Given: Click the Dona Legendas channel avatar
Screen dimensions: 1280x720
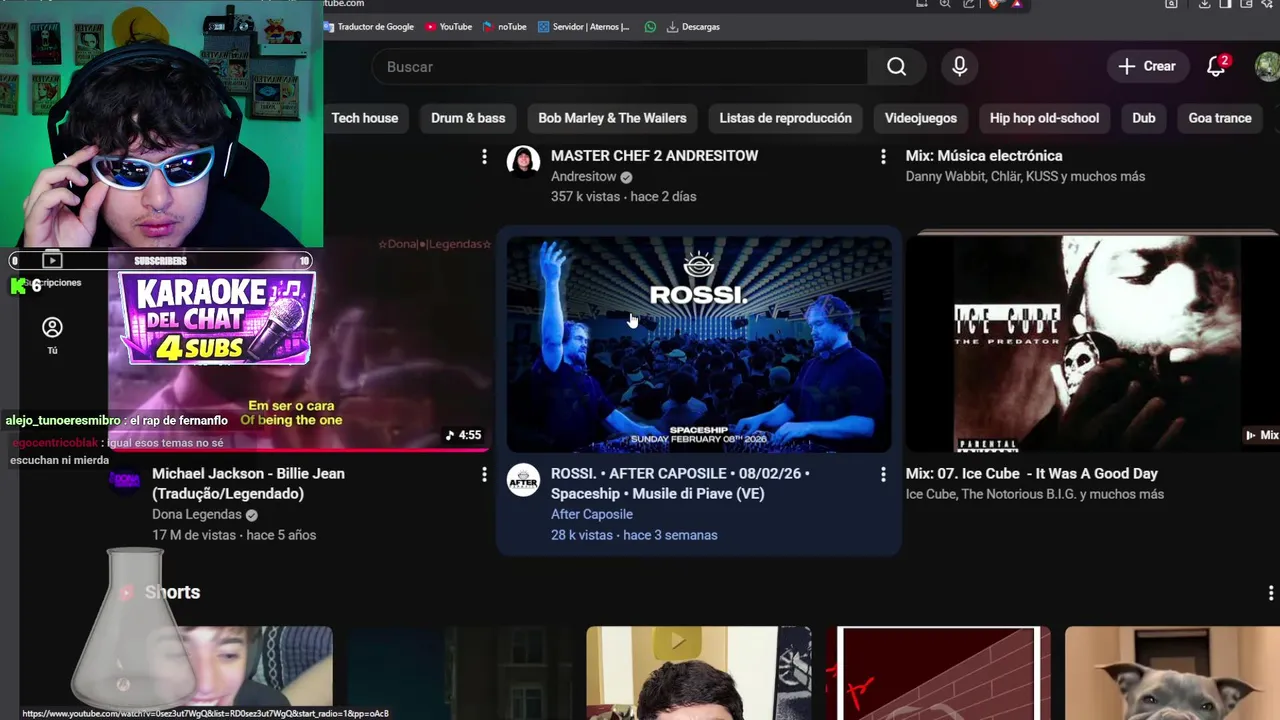Looking at the screenshot, I should (x=125, y=481).
